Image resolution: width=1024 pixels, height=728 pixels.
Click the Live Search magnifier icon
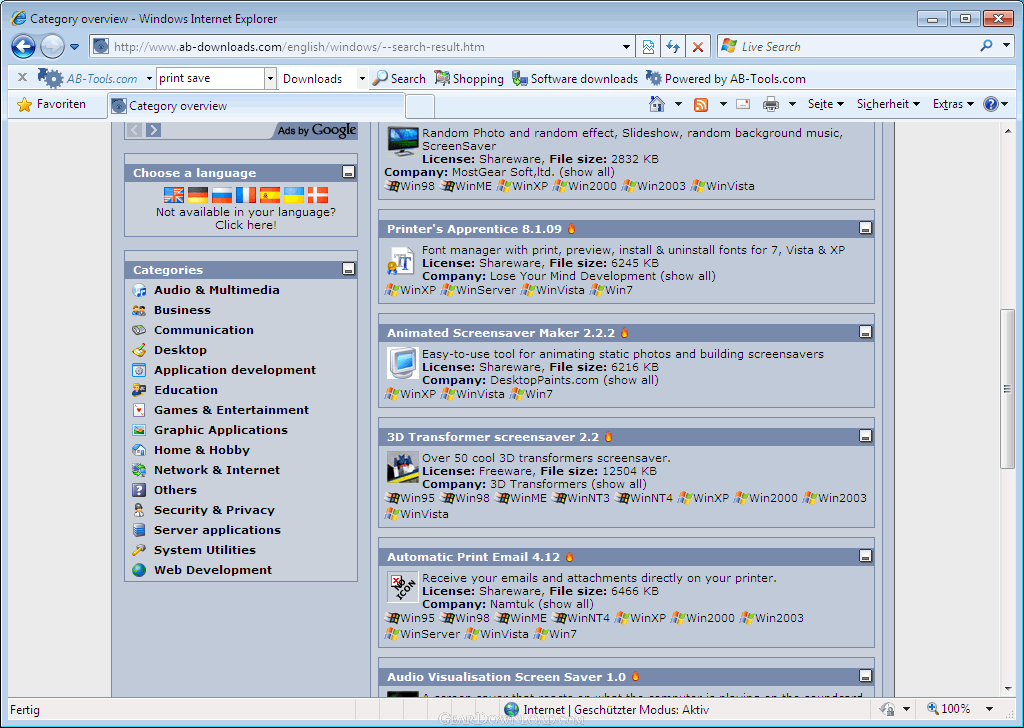(x=987, y=46)
